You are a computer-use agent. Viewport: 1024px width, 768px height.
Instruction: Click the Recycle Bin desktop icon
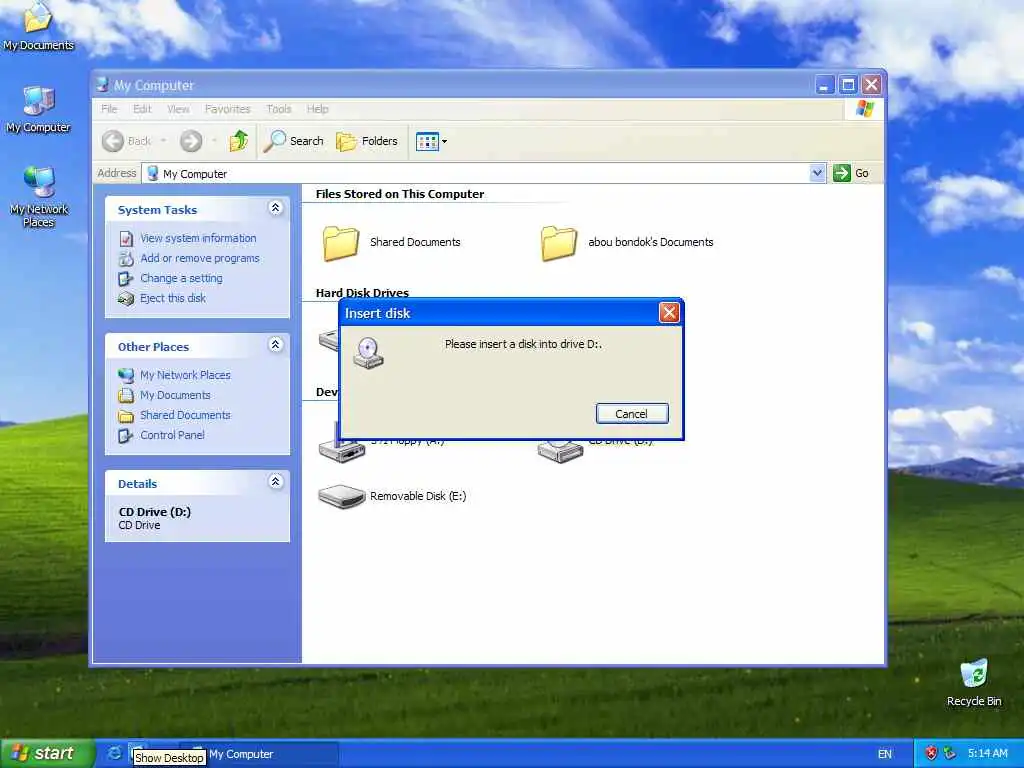pyautogui.click(x=974, y=683)
